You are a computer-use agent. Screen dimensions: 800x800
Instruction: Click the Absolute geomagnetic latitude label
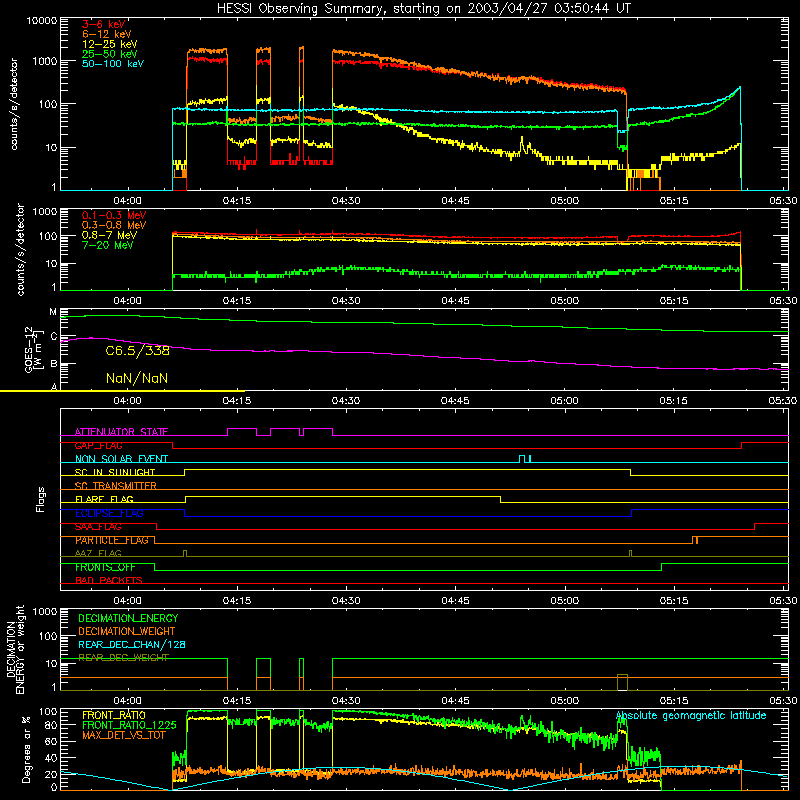[x=691, y=716]
